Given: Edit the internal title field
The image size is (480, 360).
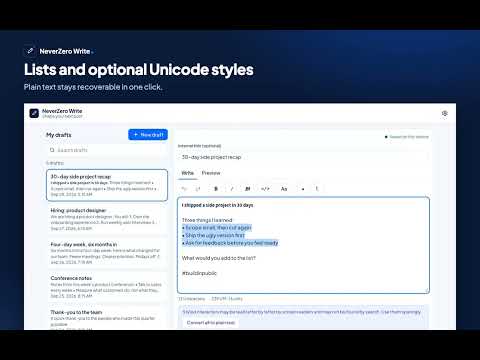Looking at the screenshot, I should coord(303,157).
